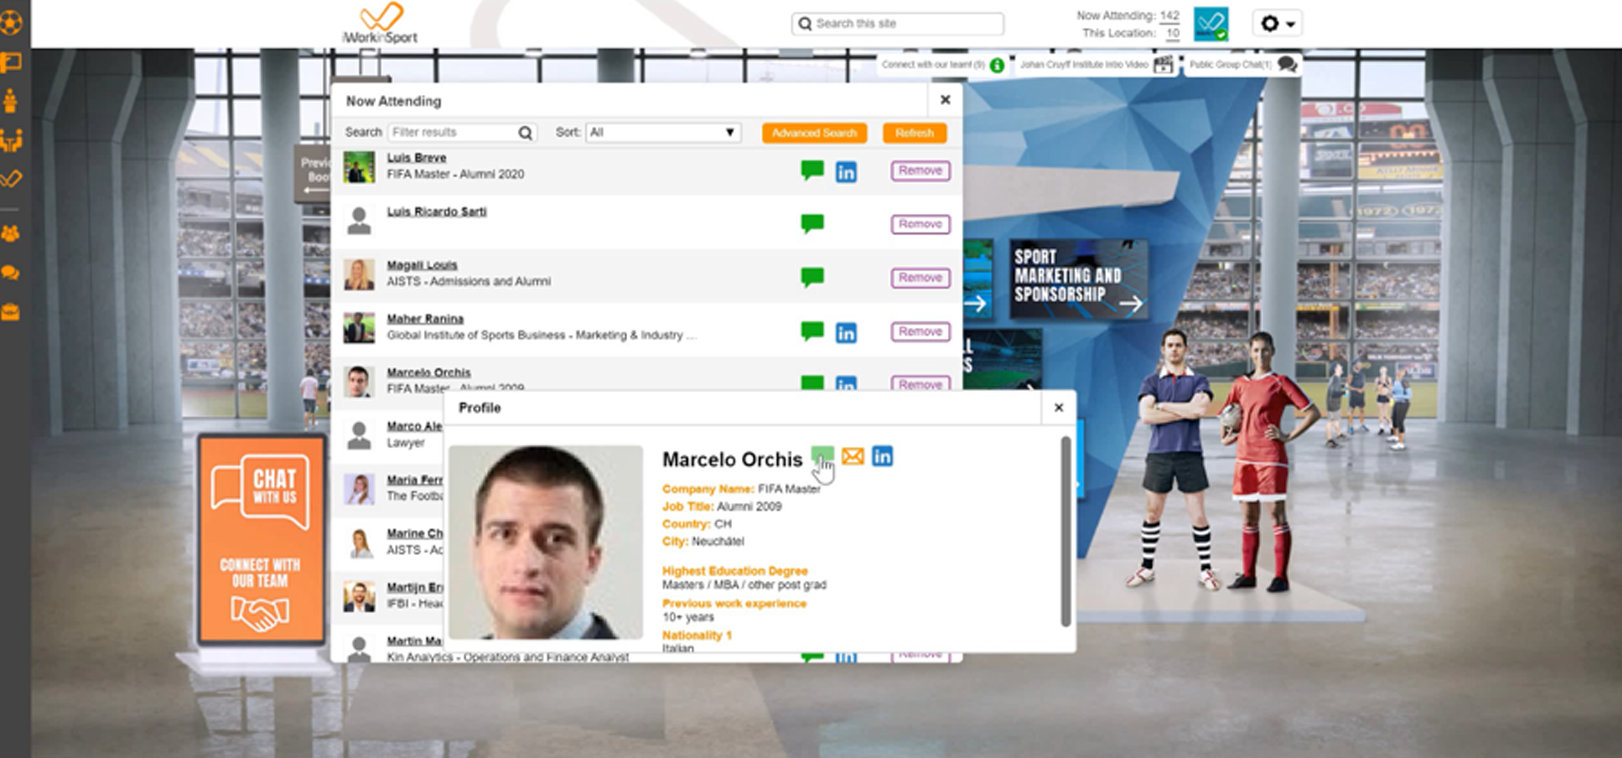1622x758 pixels.
Task: Open Luis Breve's LinkedIn icon
Action: [846, 172]
